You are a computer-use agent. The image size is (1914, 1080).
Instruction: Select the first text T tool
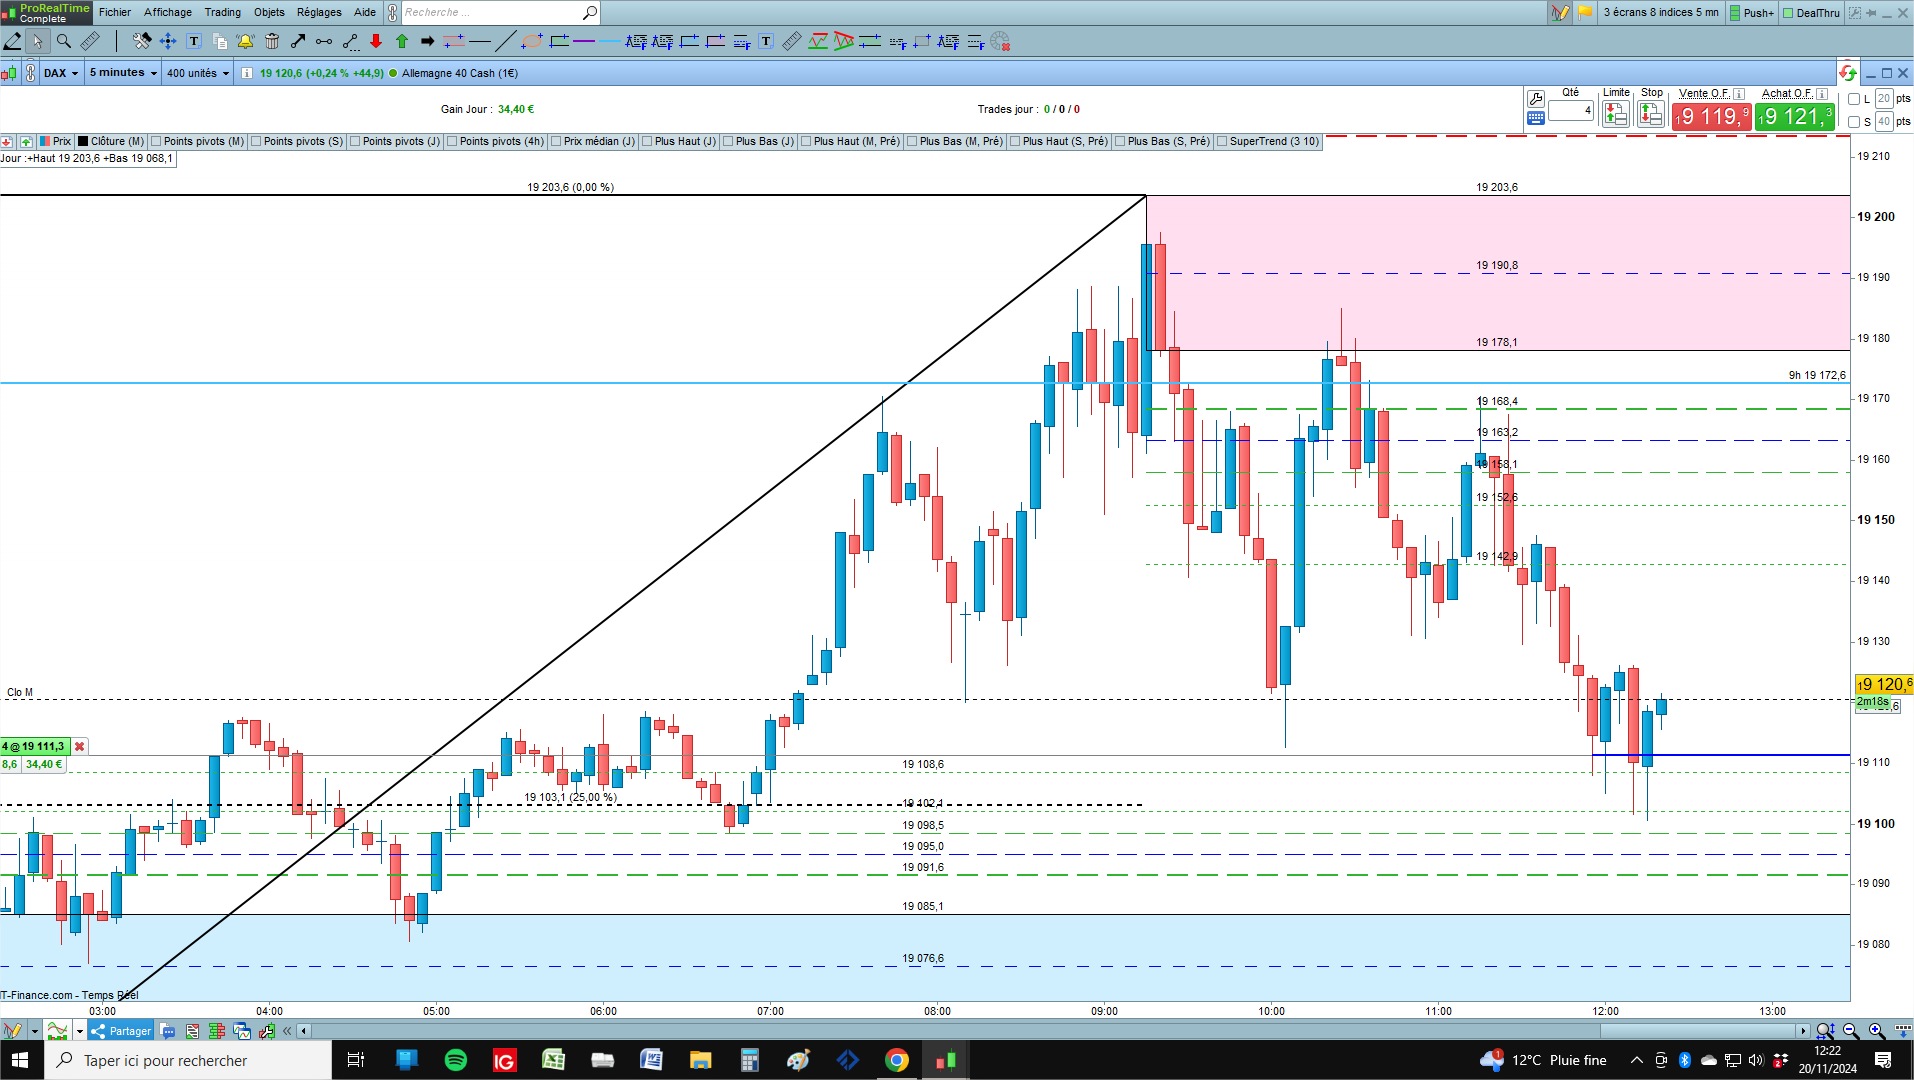(194, 41)
